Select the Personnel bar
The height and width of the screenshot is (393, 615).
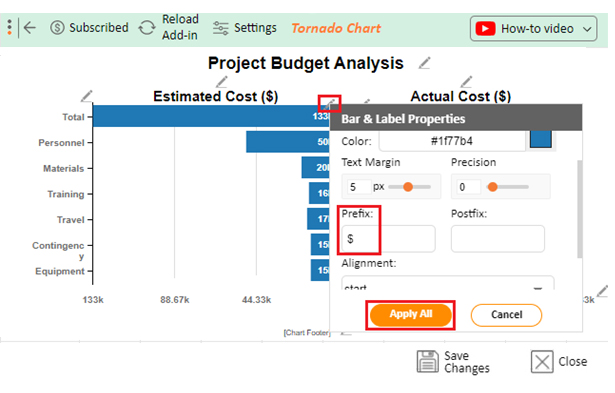287,142
